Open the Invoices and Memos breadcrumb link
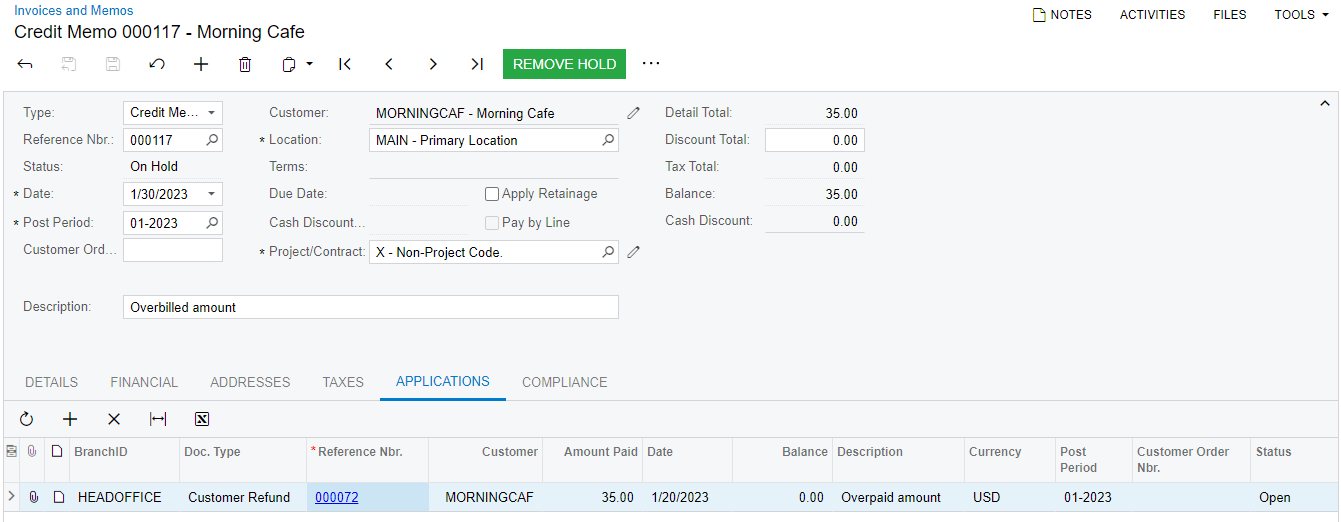This screenshot has height=522, width=1341. [74, 10]
